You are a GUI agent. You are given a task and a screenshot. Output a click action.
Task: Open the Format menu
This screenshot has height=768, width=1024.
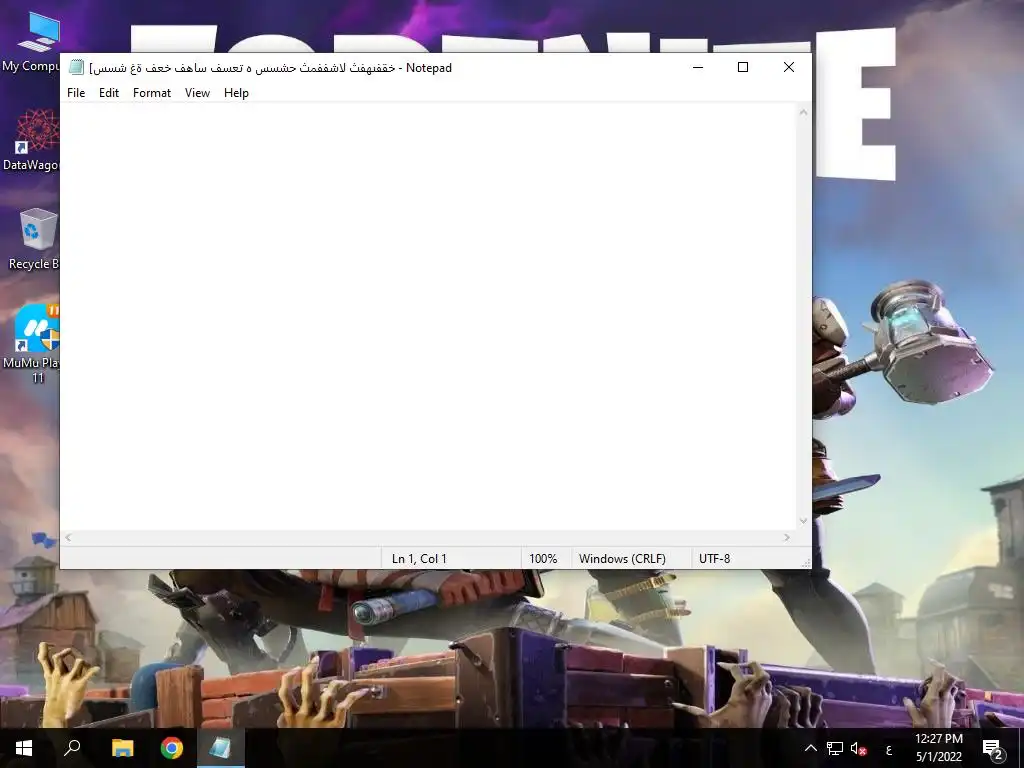[152, 93]
